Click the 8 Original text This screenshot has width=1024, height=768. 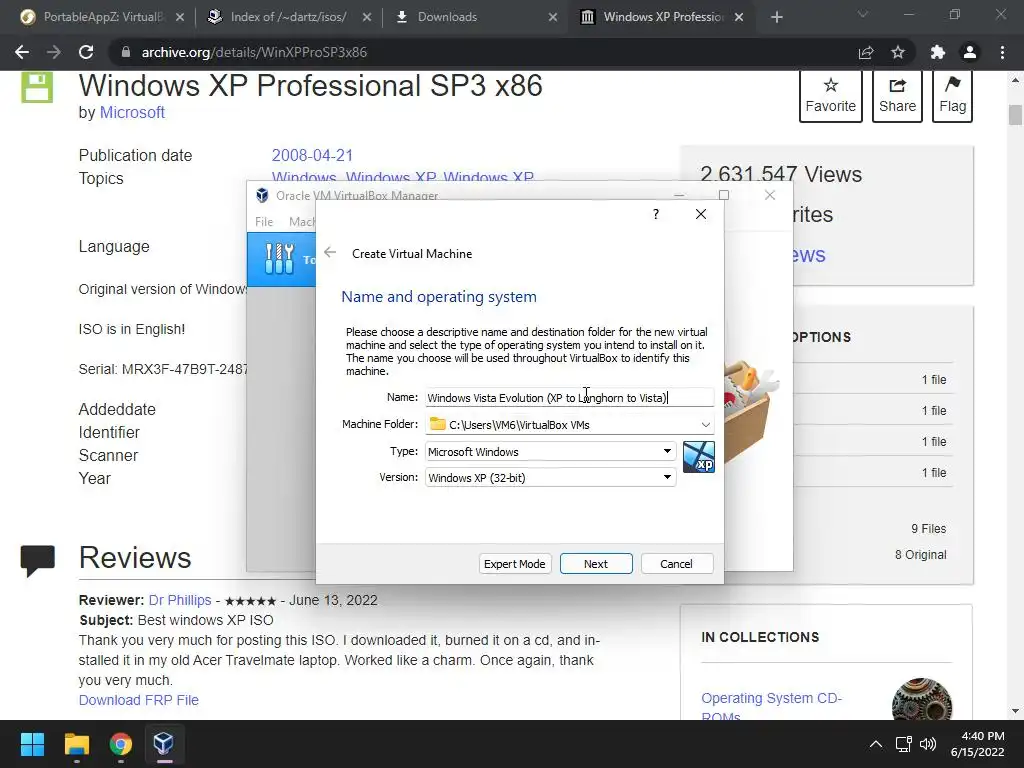[x=921, y=554]
